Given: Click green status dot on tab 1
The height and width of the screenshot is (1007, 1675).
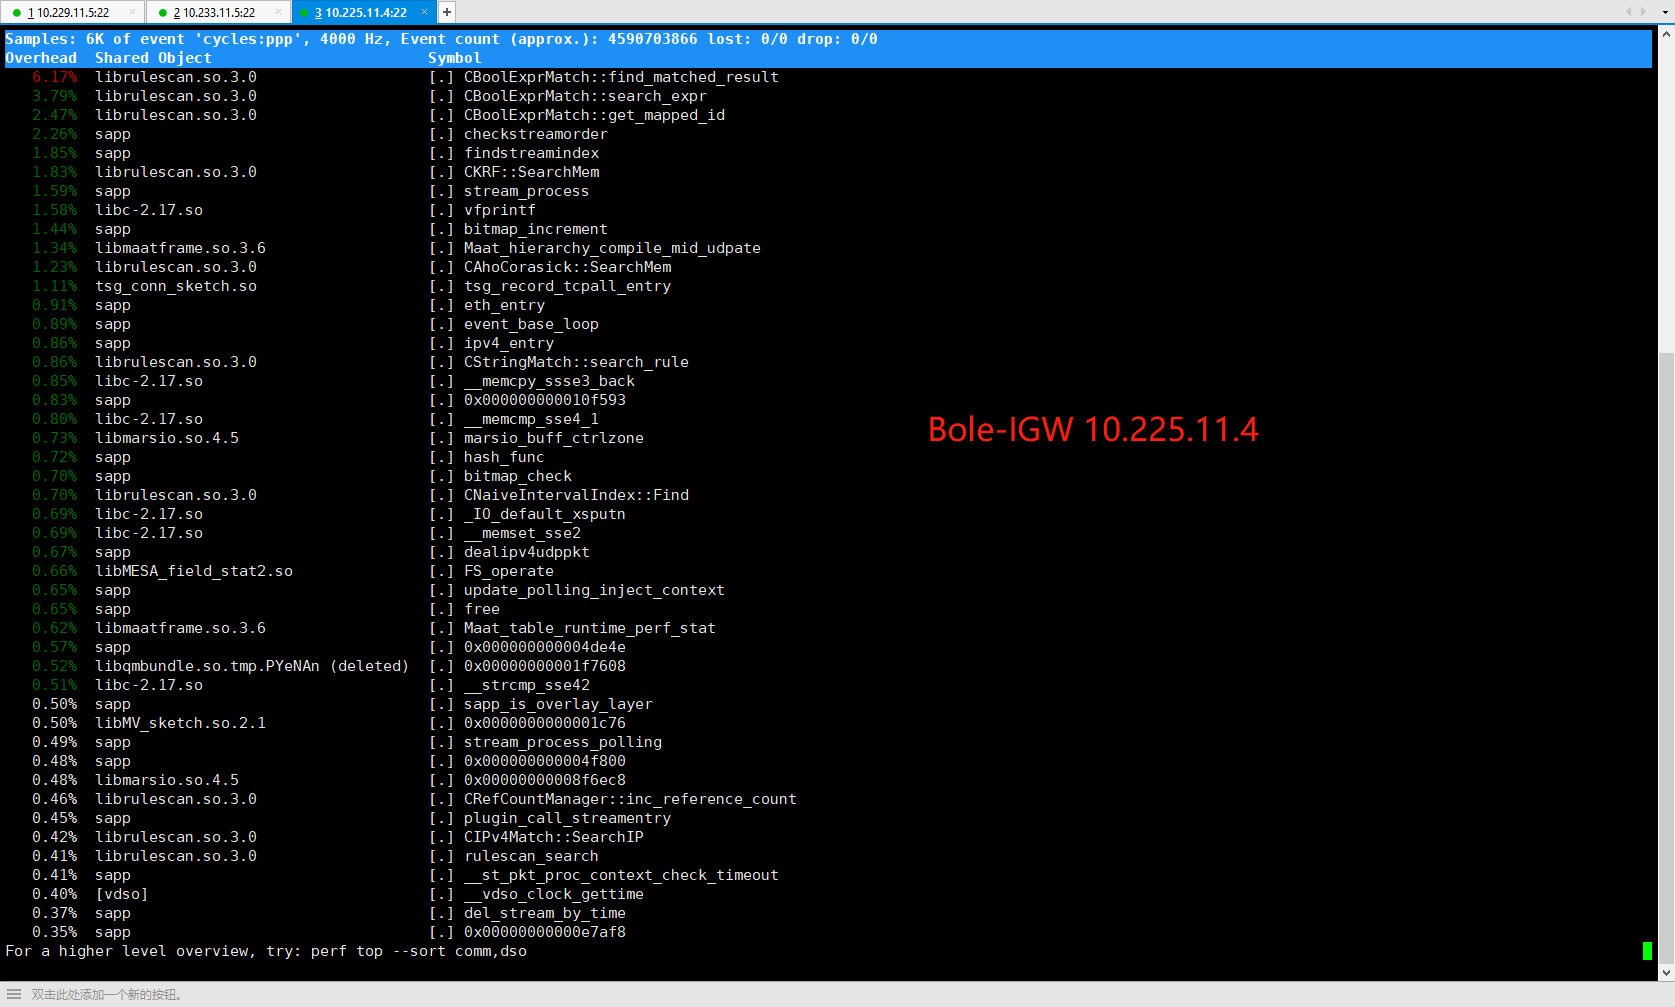Looking at the screenshot, I should pyautogui.click(x=17, y=13).
